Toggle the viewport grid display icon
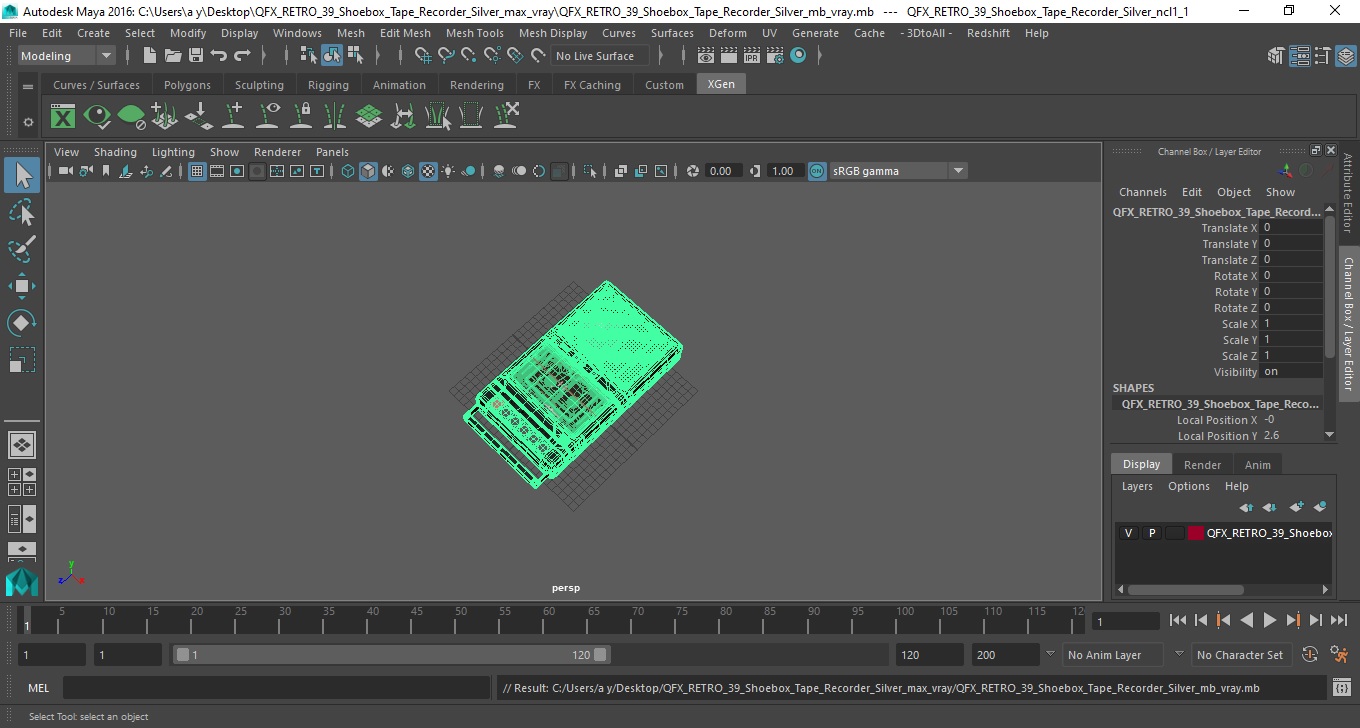Screen dimensions: 1360x728 [197, 171]
